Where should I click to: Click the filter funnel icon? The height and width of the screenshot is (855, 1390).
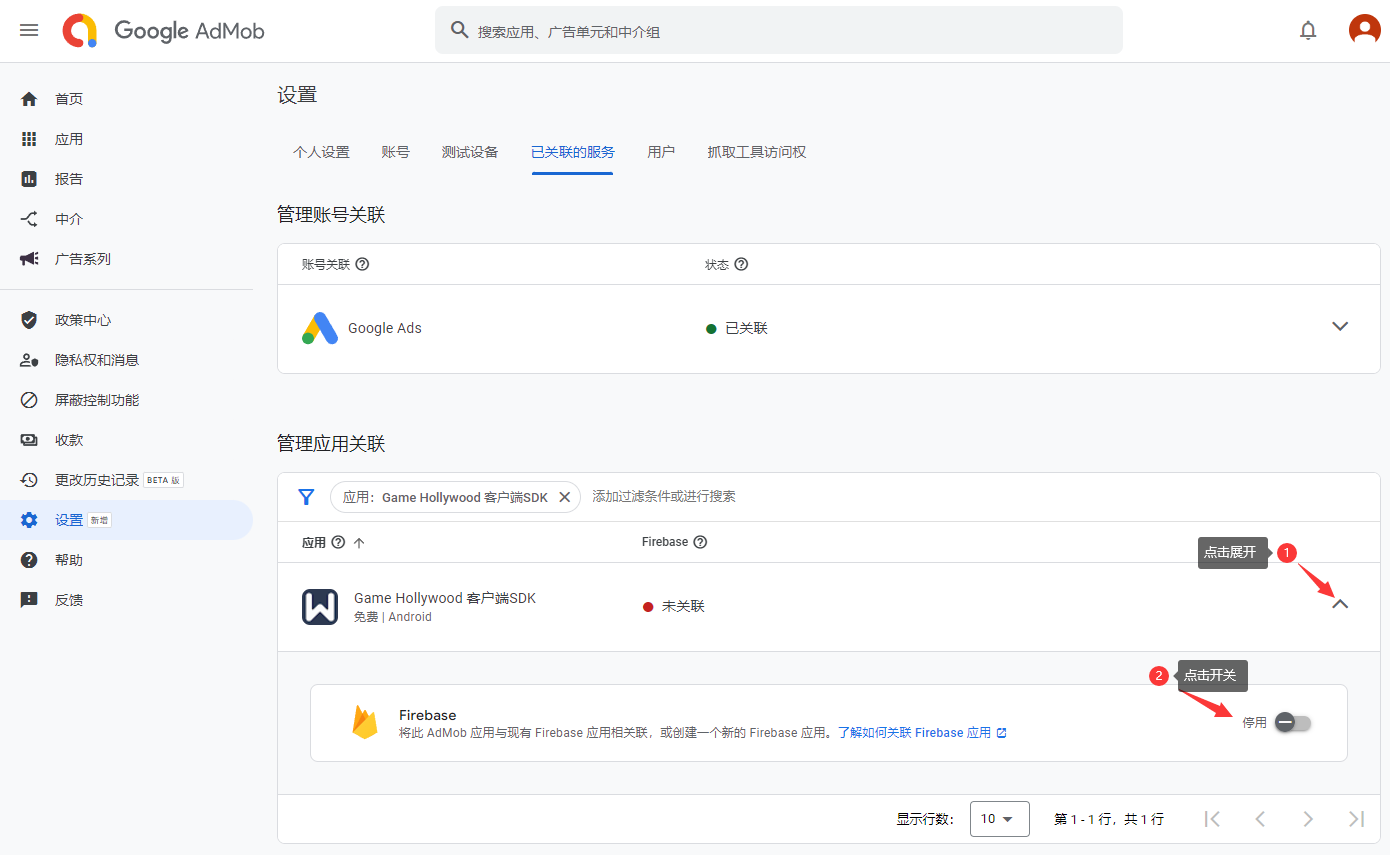click(307, 497)
